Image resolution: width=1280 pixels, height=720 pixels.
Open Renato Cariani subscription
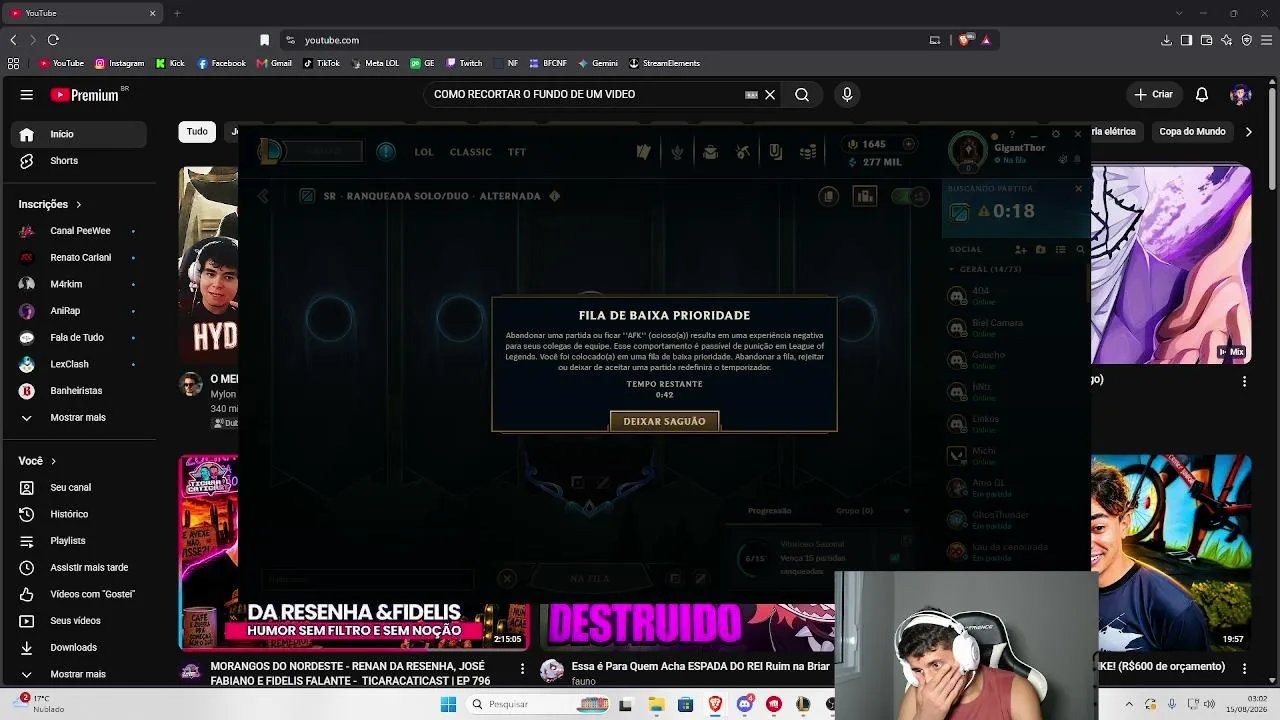pyautogui.click(x=79, y=257)
